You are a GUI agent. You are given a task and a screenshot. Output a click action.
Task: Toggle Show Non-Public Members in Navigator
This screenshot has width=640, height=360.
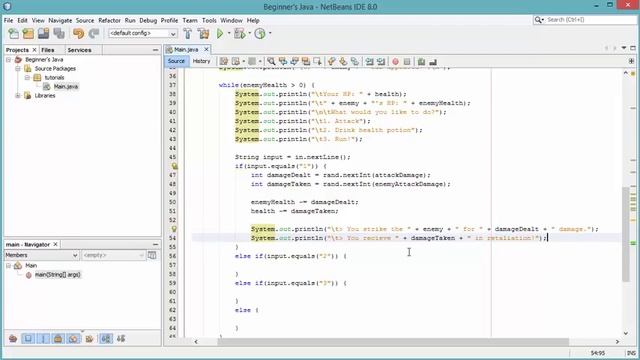[x=58, y=338]
